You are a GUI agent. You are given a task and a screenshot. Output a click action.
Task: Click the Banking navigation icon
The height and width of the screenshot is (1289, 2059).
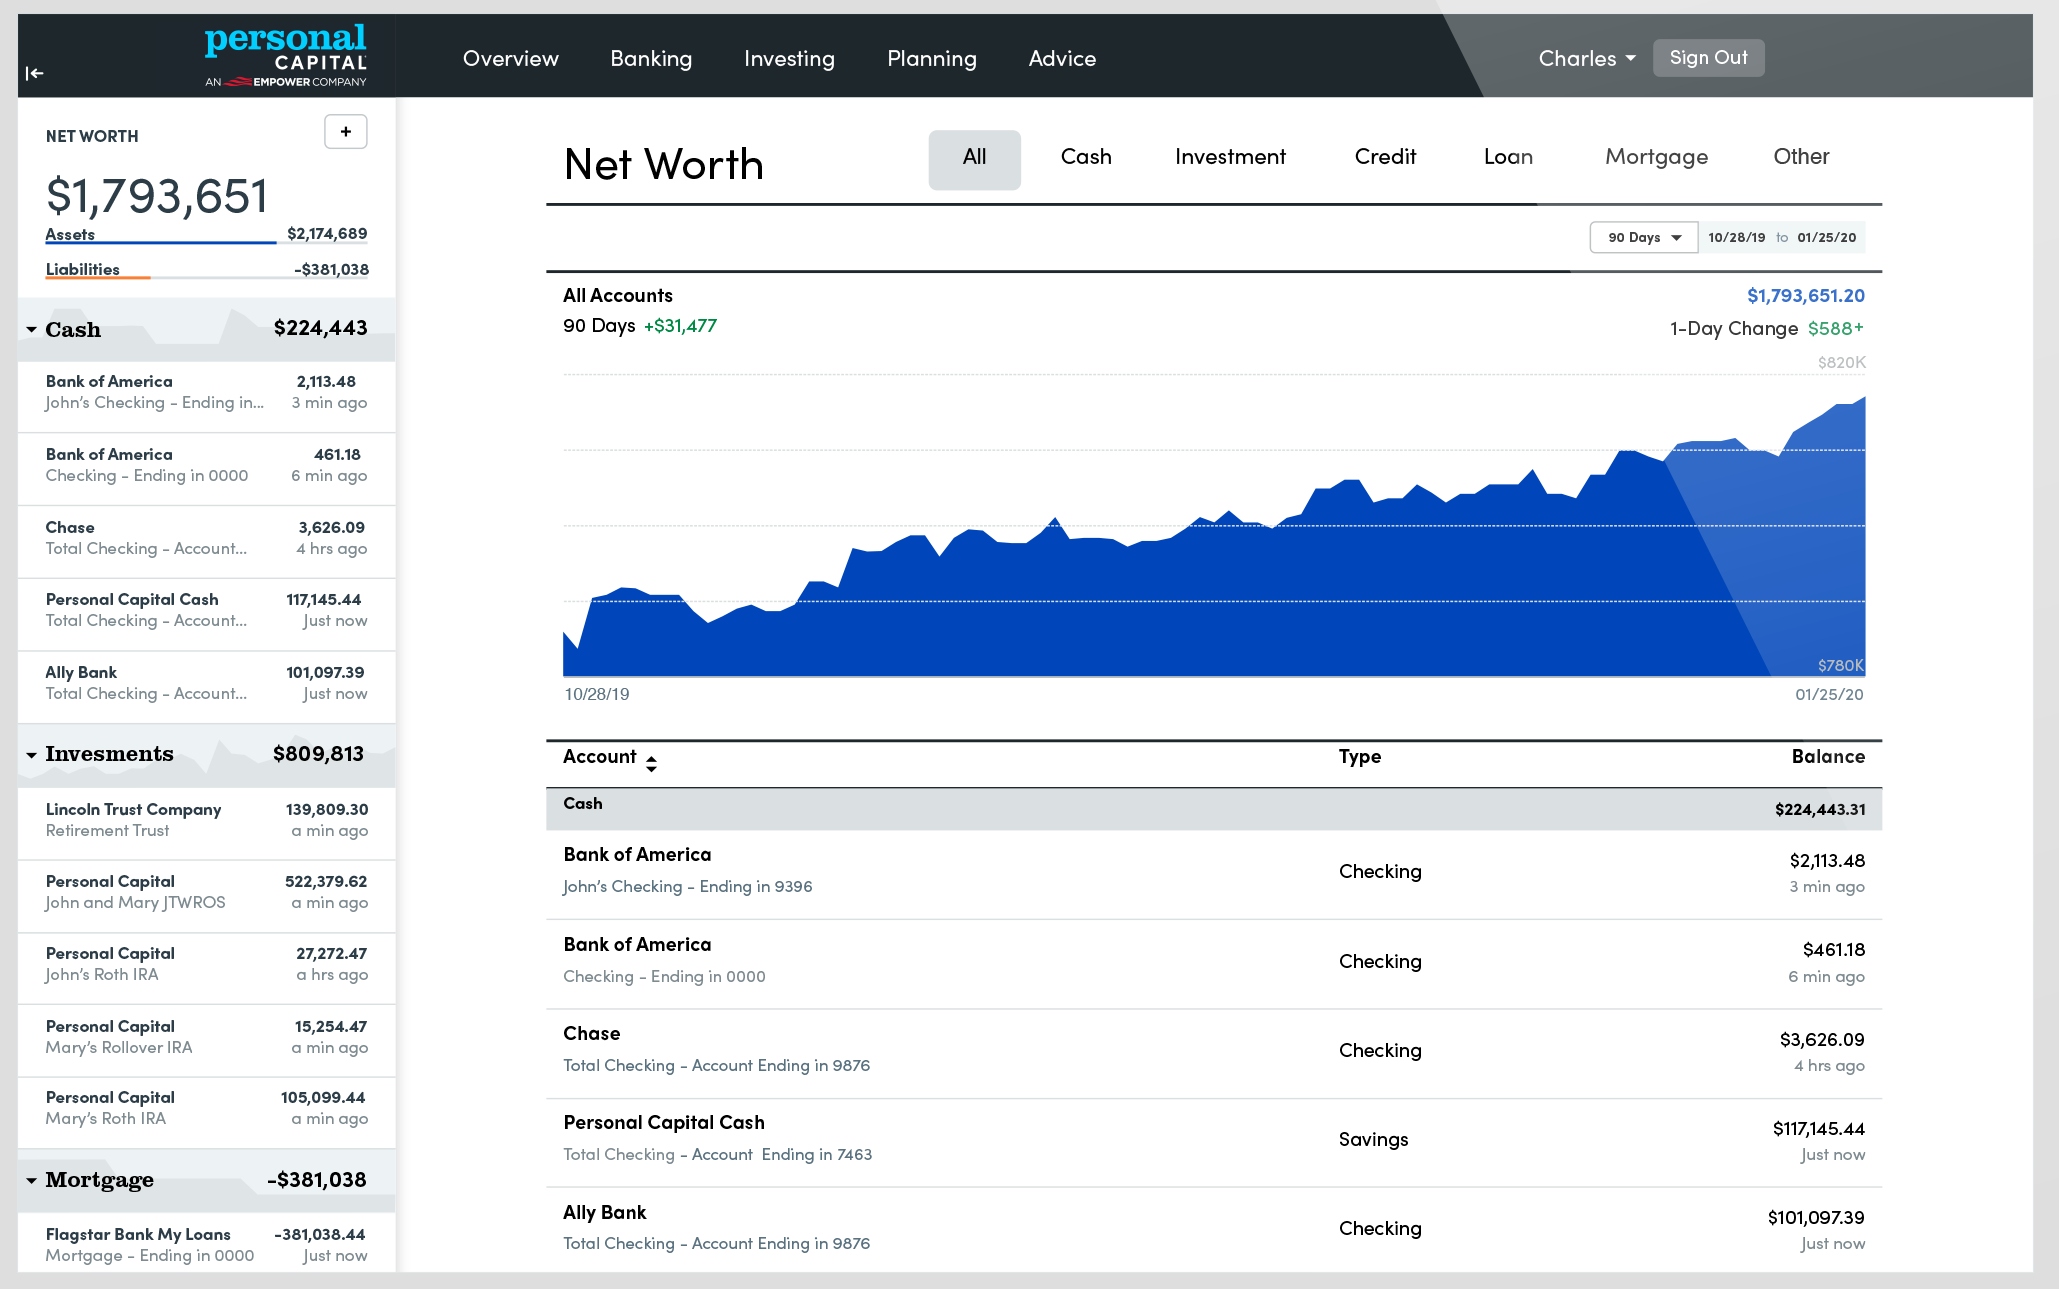[x=650, y=59]
